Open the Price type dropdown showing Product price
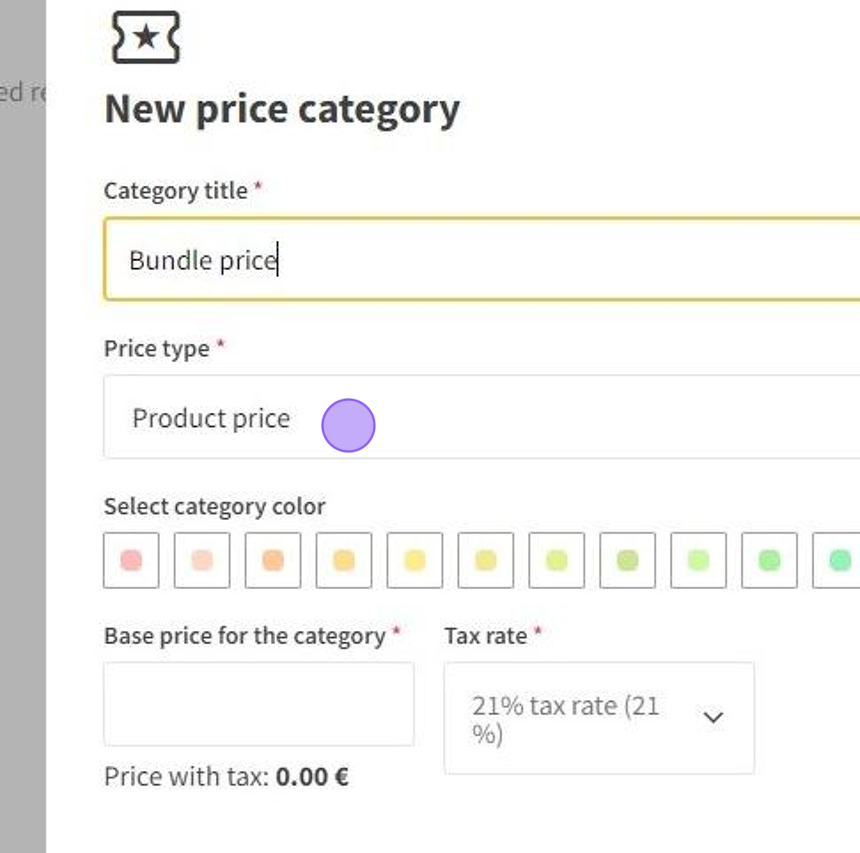The image size is (860, 853). coord(480,418)
